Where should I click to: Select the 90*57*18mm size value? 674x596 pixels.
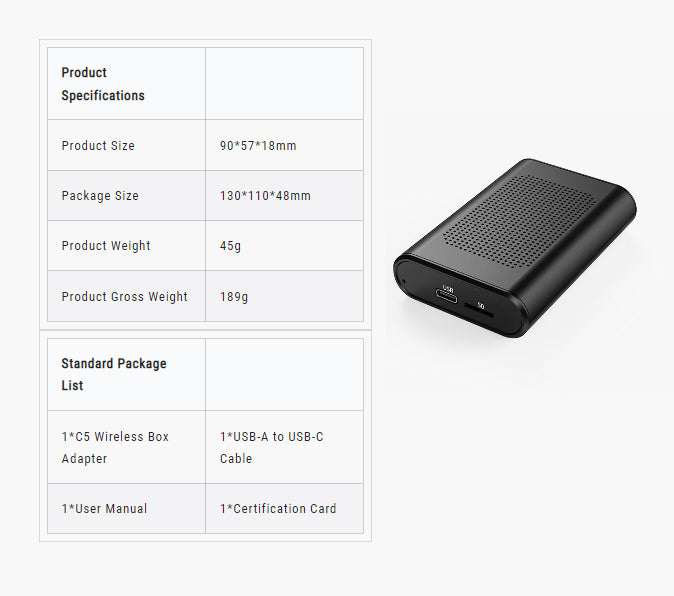(258, 146)
